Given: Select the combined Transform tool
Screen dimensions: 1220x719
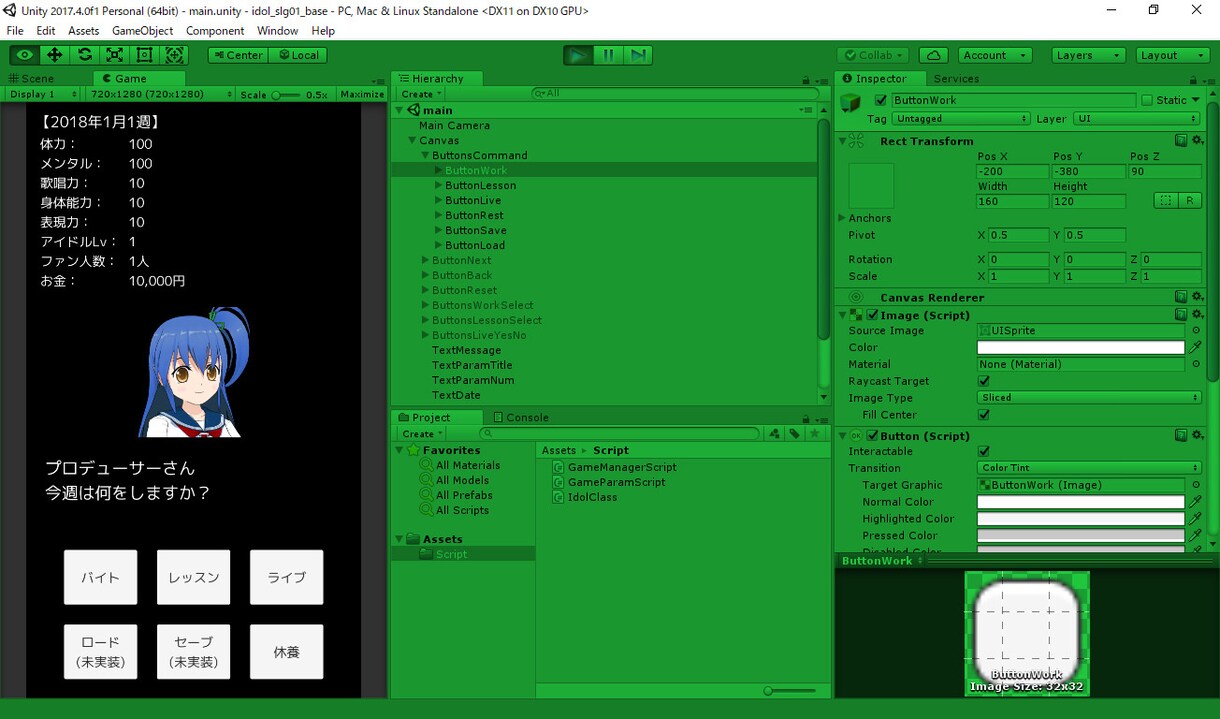Looking at the screenshot, I should coord(175,55).
